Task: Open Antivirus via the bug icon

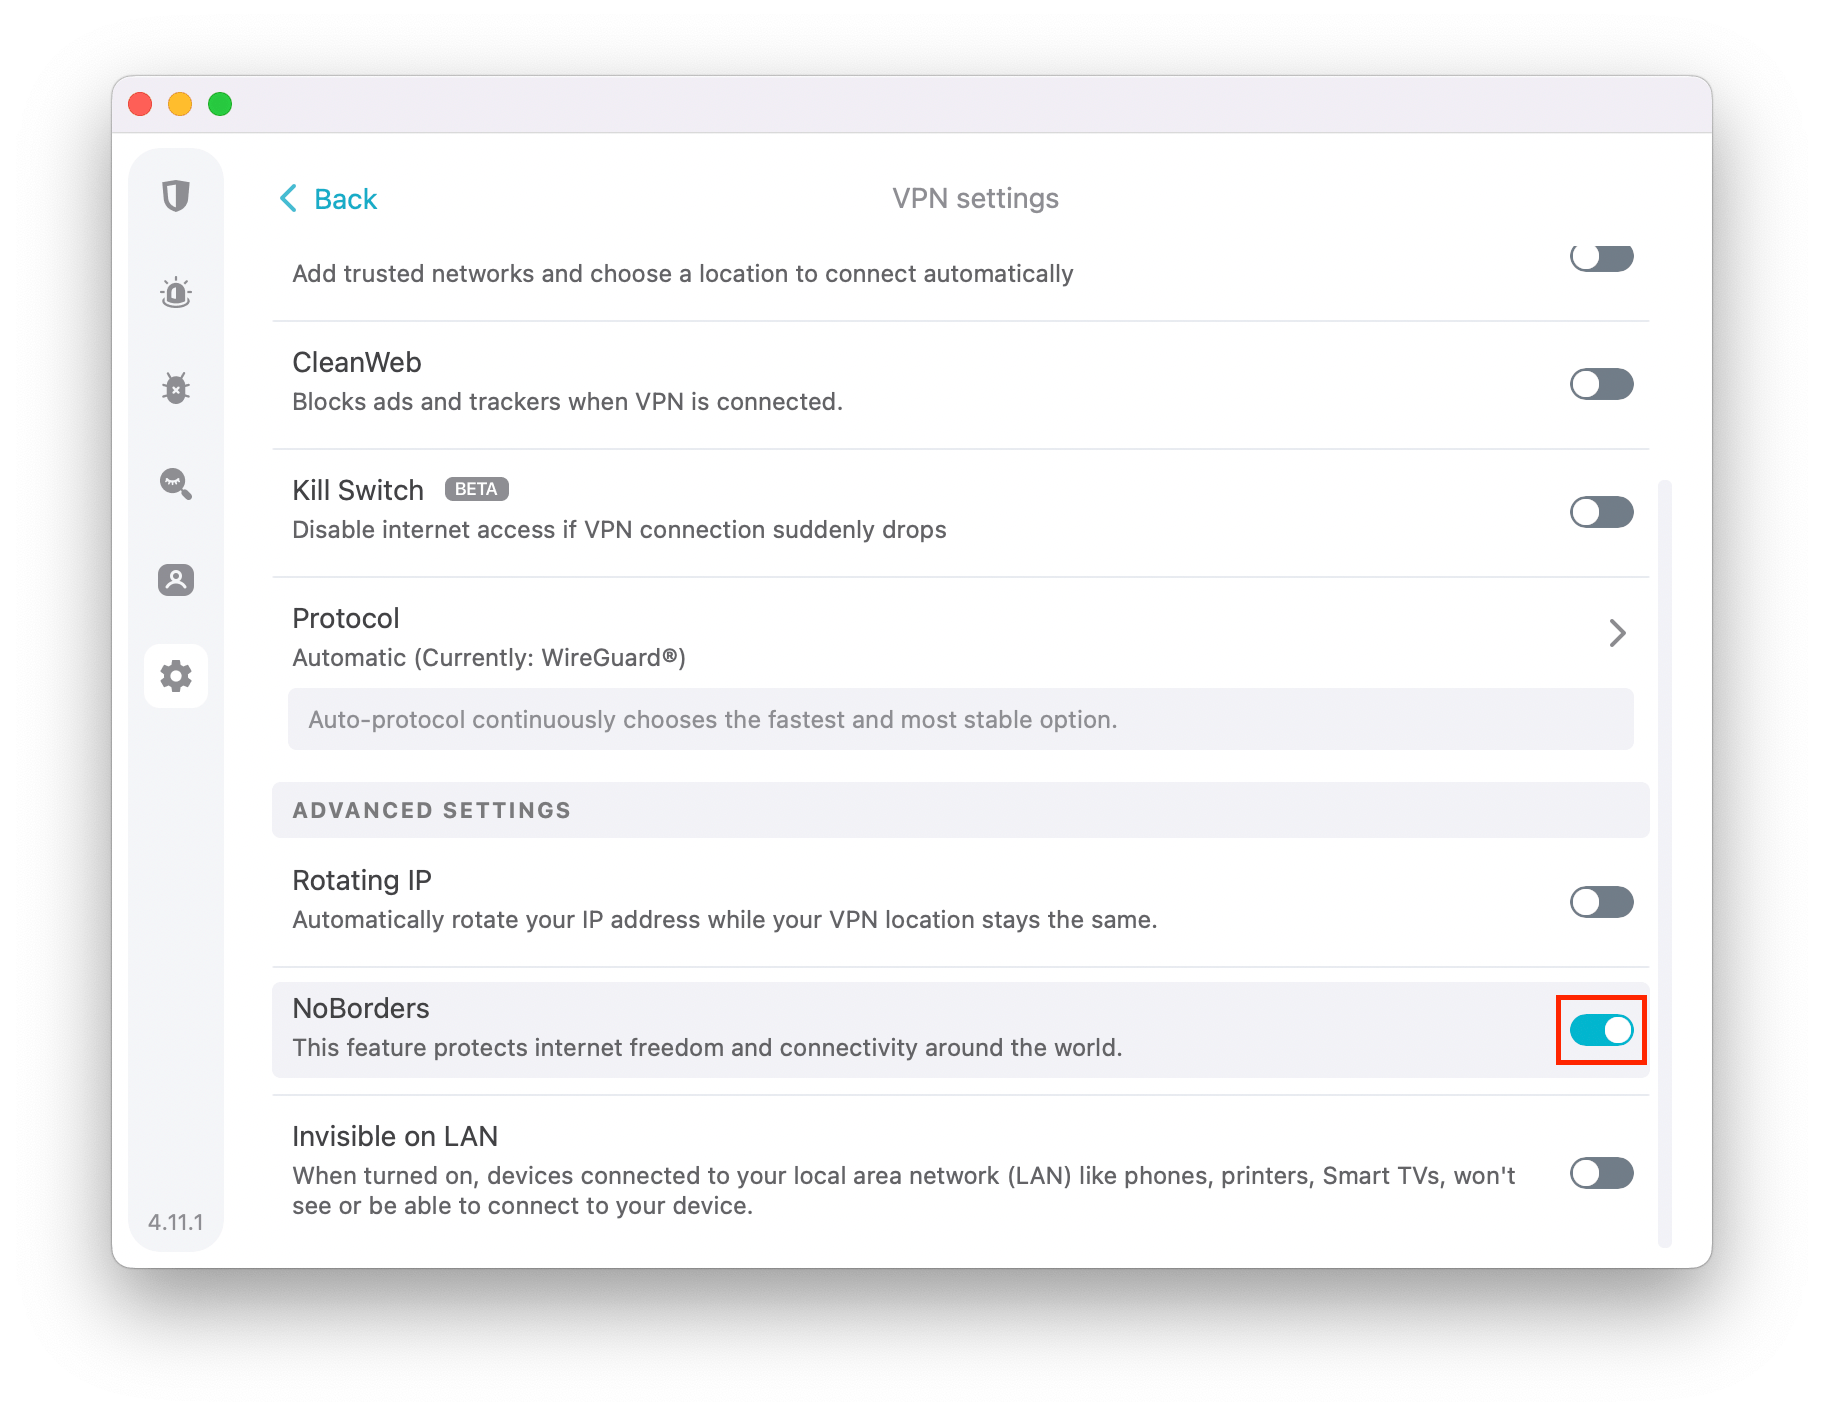Action: [x=176, y=388]
